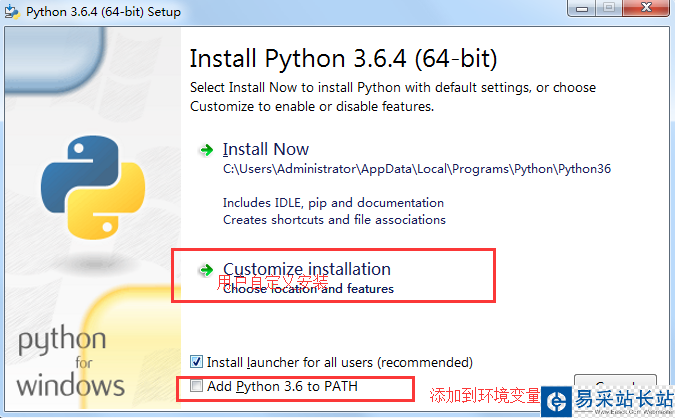Enable Add Python 3.6 to PATH
The width and height of the screenshot is (675, 418).
(196, 386)
